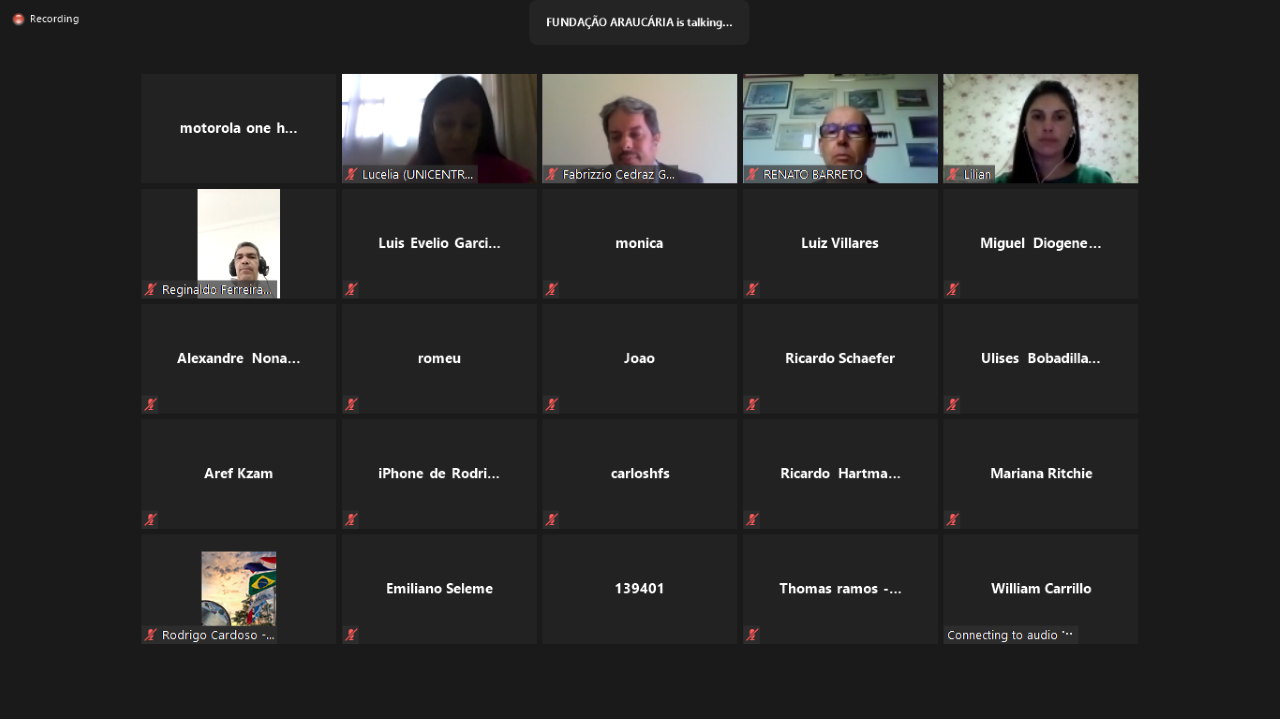1280x719 pixels.
Task: Click the 'Recording' label text
Action: pos(54,19)
